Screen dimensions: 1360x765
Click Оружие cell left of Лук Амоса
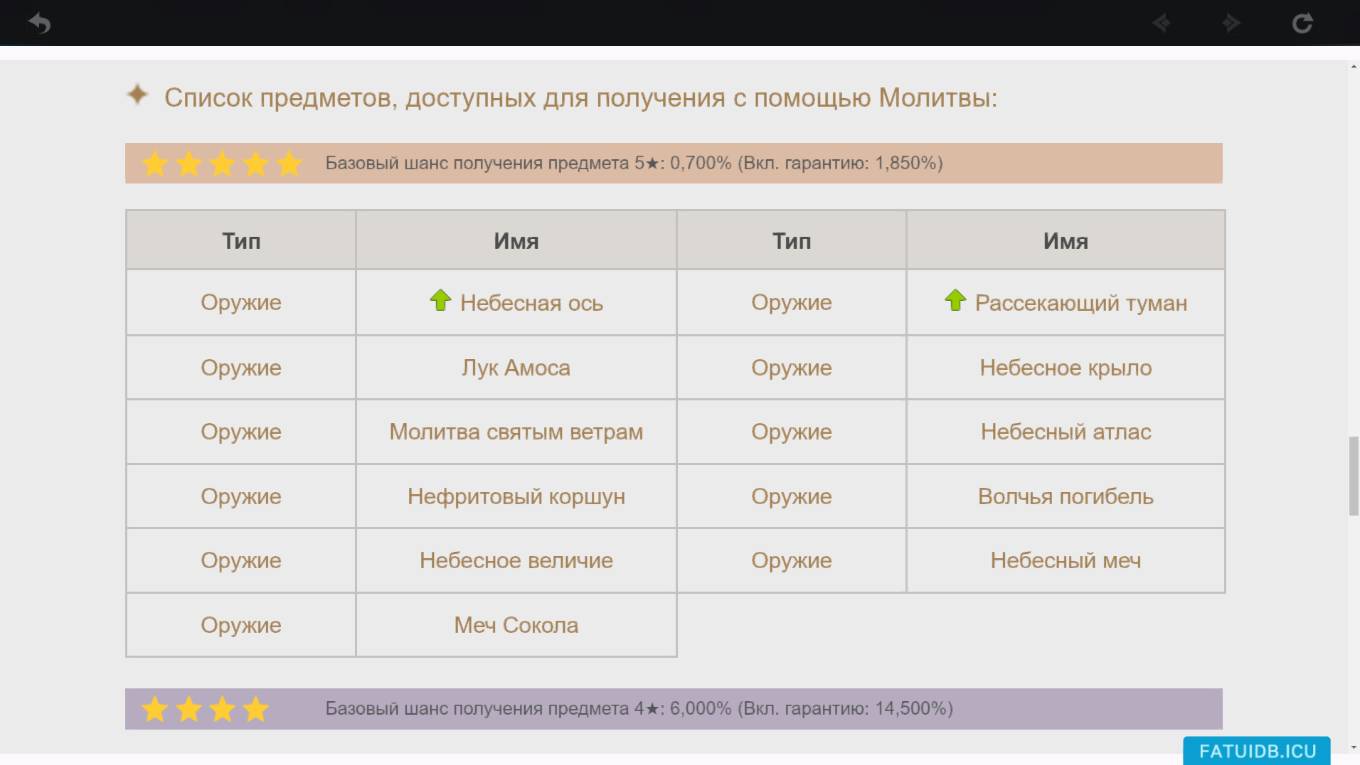[241, 368]
